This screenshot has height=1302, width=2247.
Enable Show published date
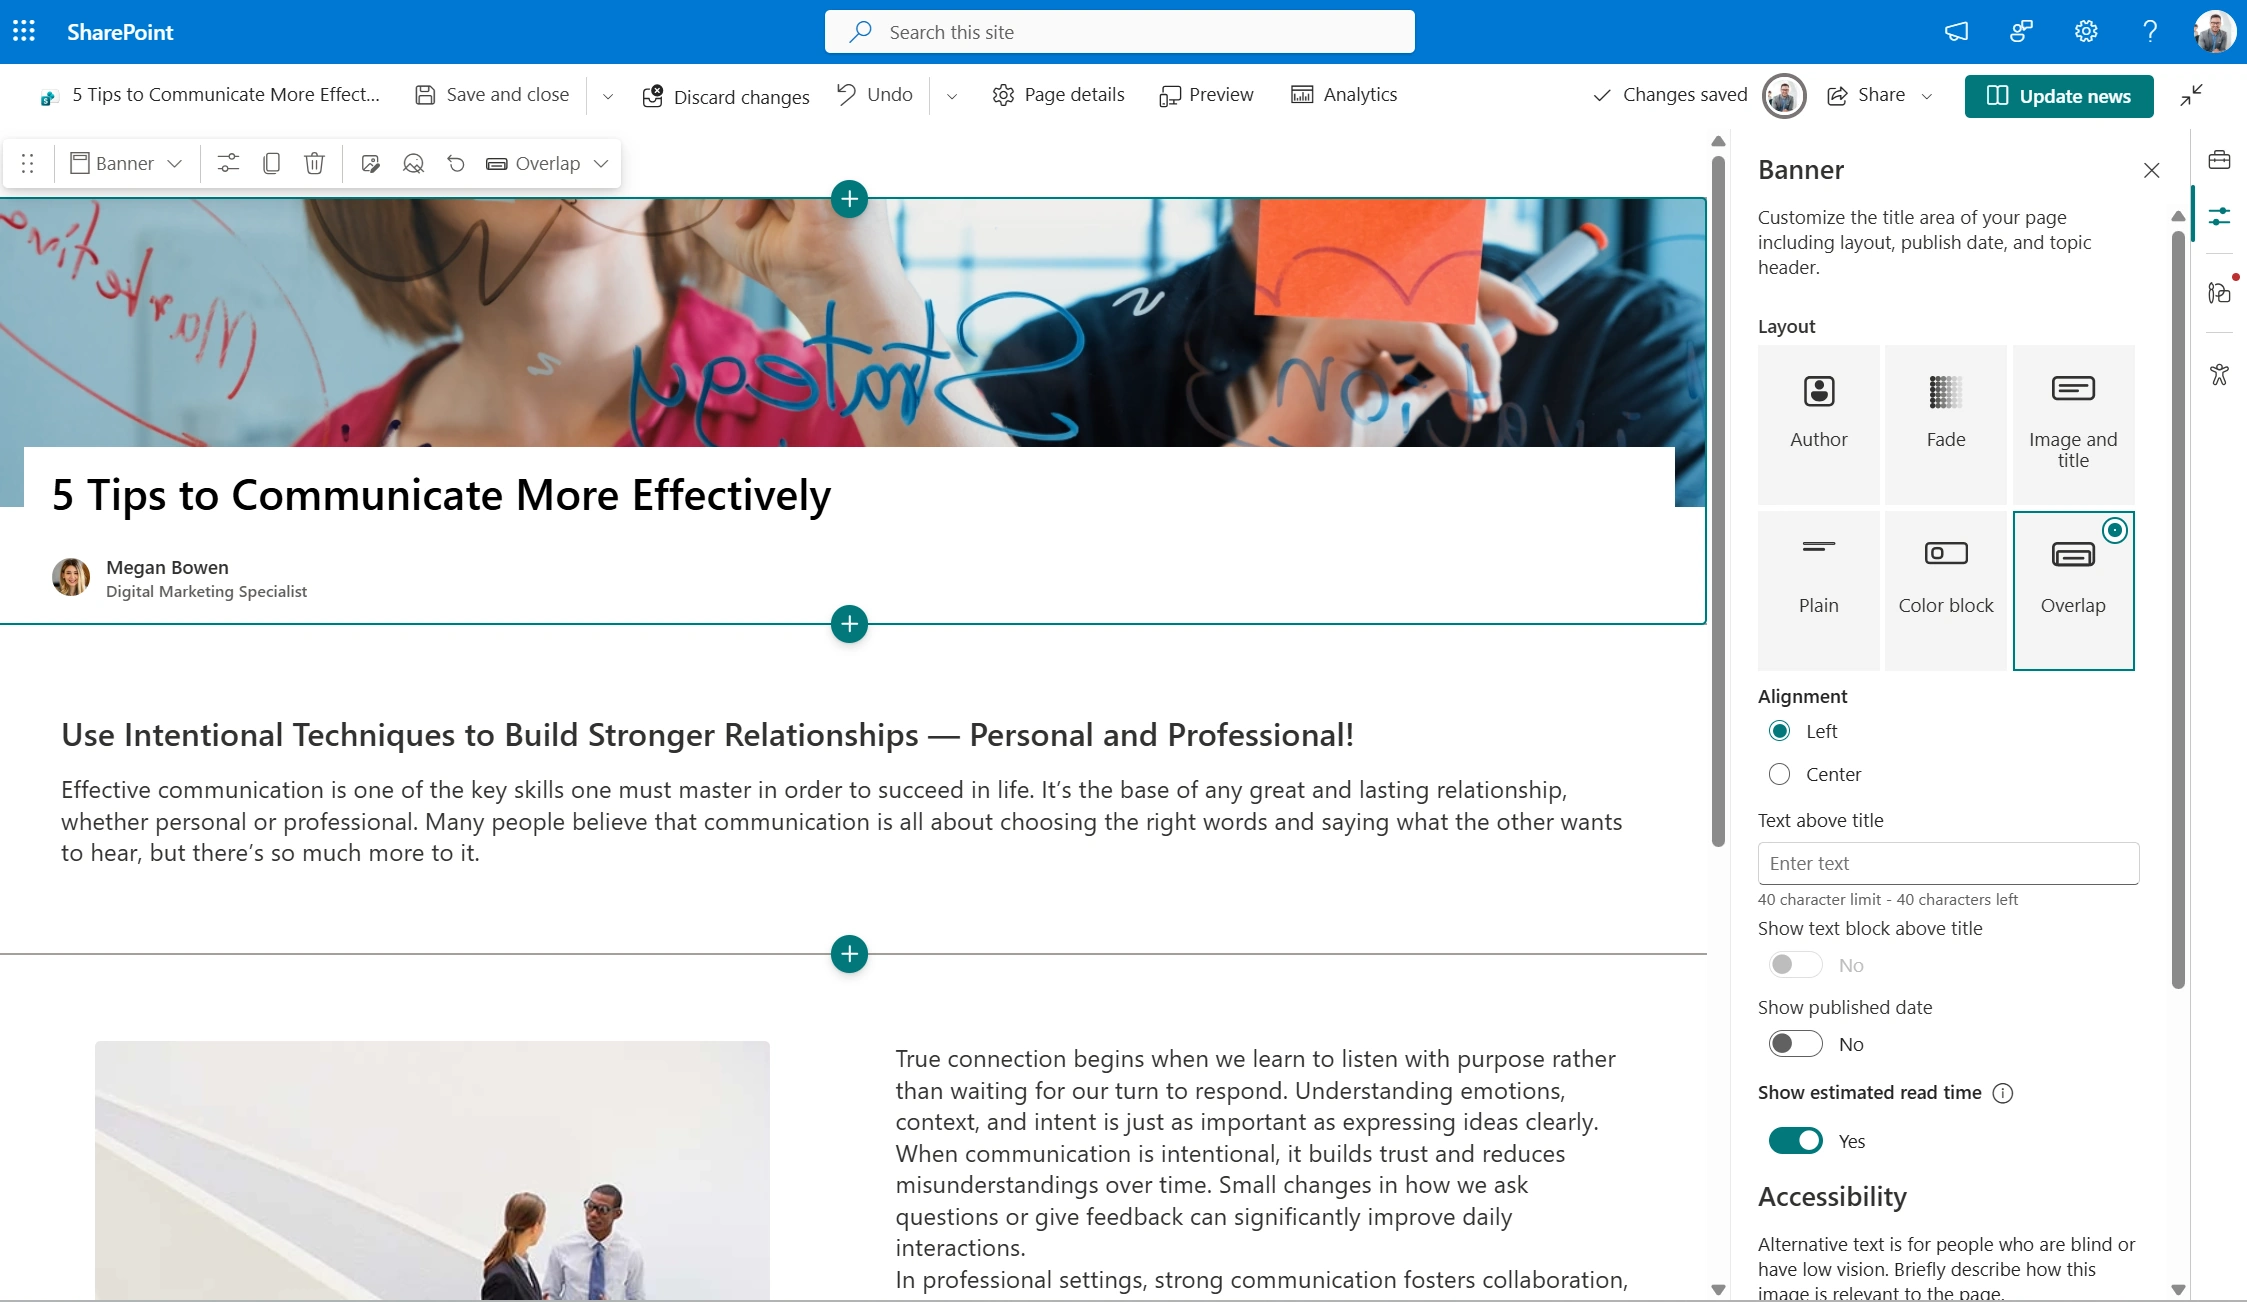(1794, 1043)
